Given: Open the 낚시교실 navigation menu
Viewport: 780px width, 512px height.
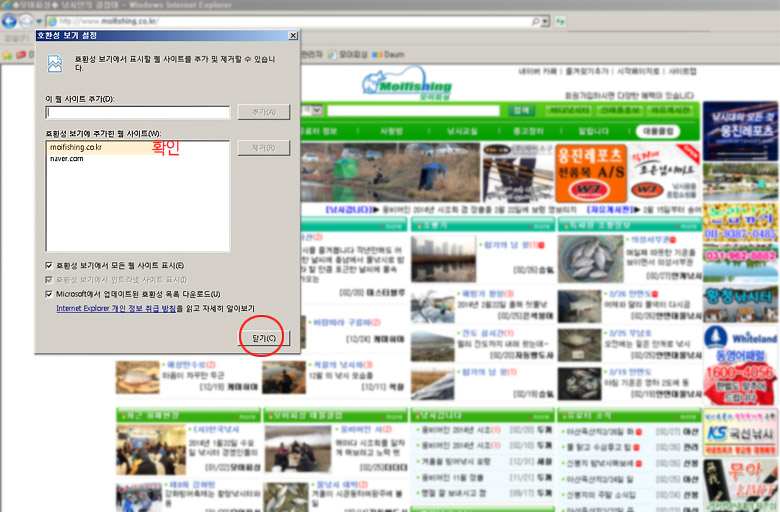Looking at the screenshot, I should pos(462,131).
